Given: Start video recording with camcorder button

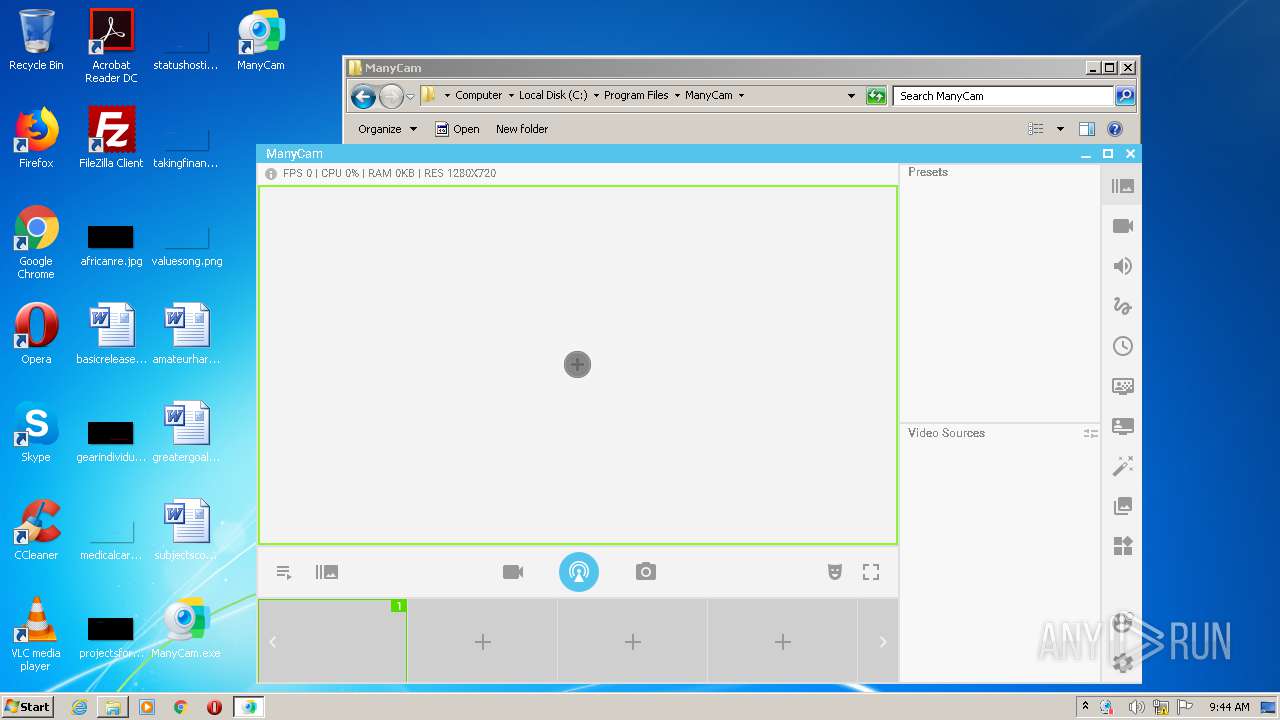Looking at the screenshot, I should pyautogui.click(x=513, y=572).
